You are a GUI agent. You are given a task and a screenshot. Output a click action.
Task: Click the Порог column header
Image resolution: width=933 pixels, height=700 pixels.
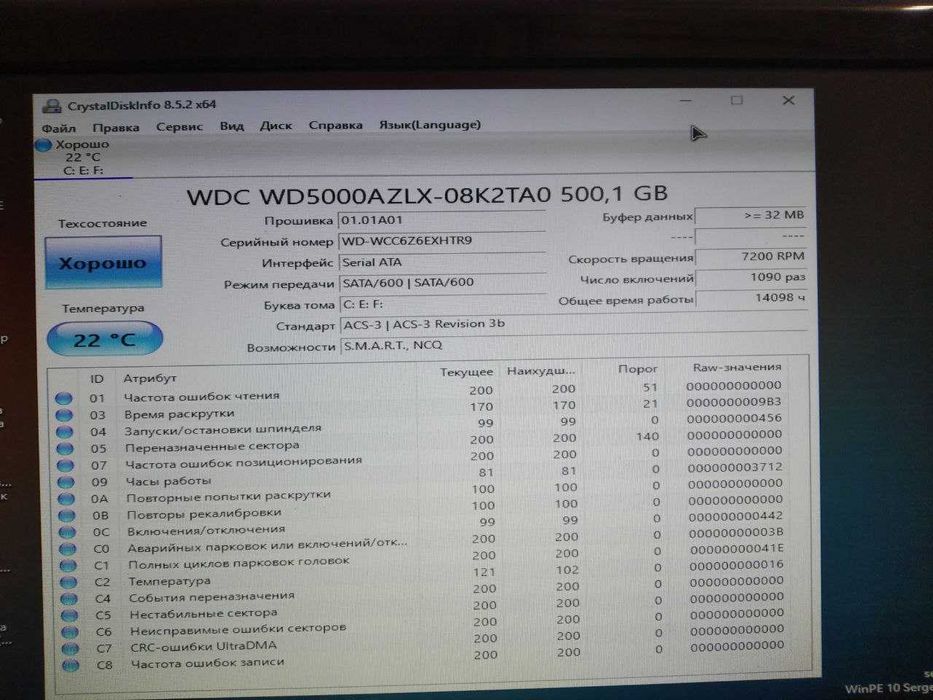638,369
